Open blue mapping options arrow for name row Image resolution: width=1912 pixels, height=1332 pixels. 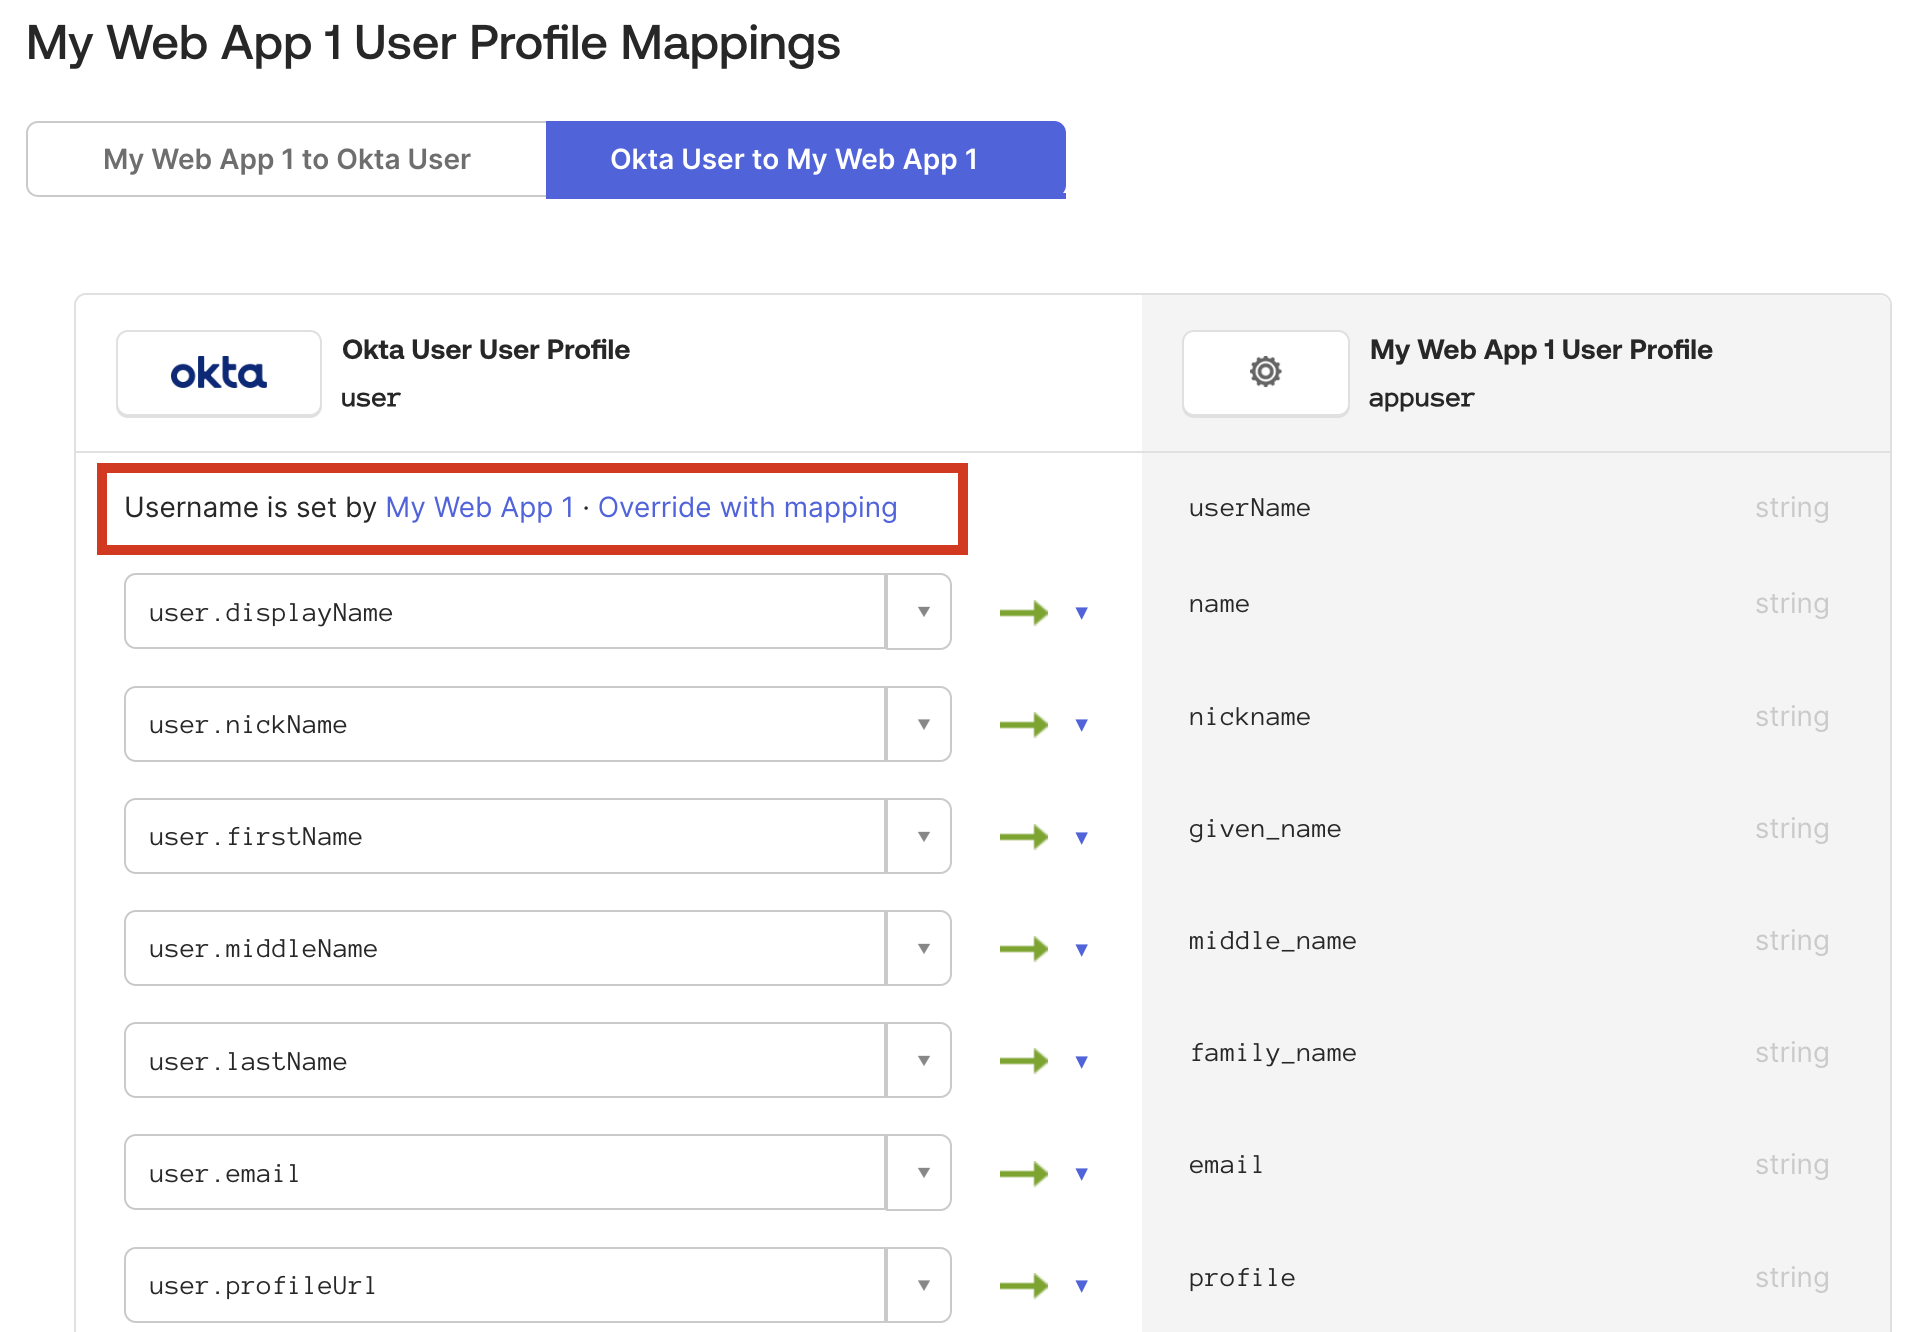pyautogui.click(x=1081, y=613)
